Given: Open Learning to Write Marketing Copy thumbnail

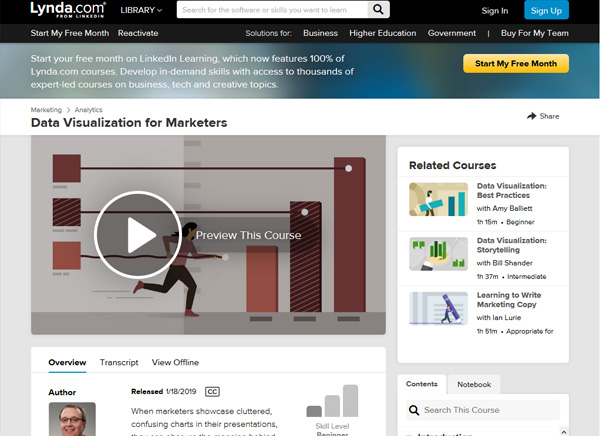Looking at the screenshot, I should tap(439, 309).
